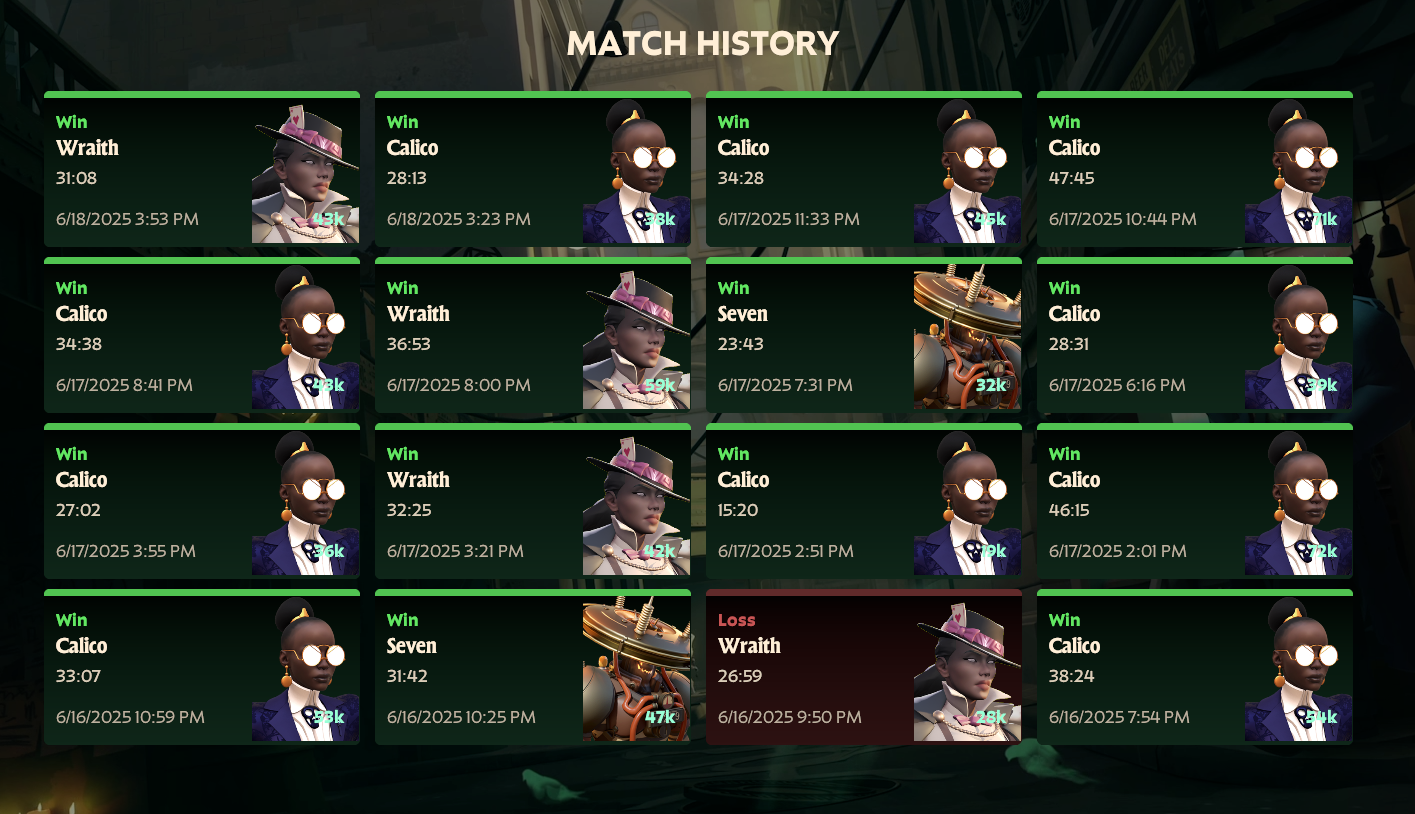This screenshot has width=1415, height=814.
Task: Click Wraith portrait in 6/18/2025 3:53 PM match
Action: [305, 172]
